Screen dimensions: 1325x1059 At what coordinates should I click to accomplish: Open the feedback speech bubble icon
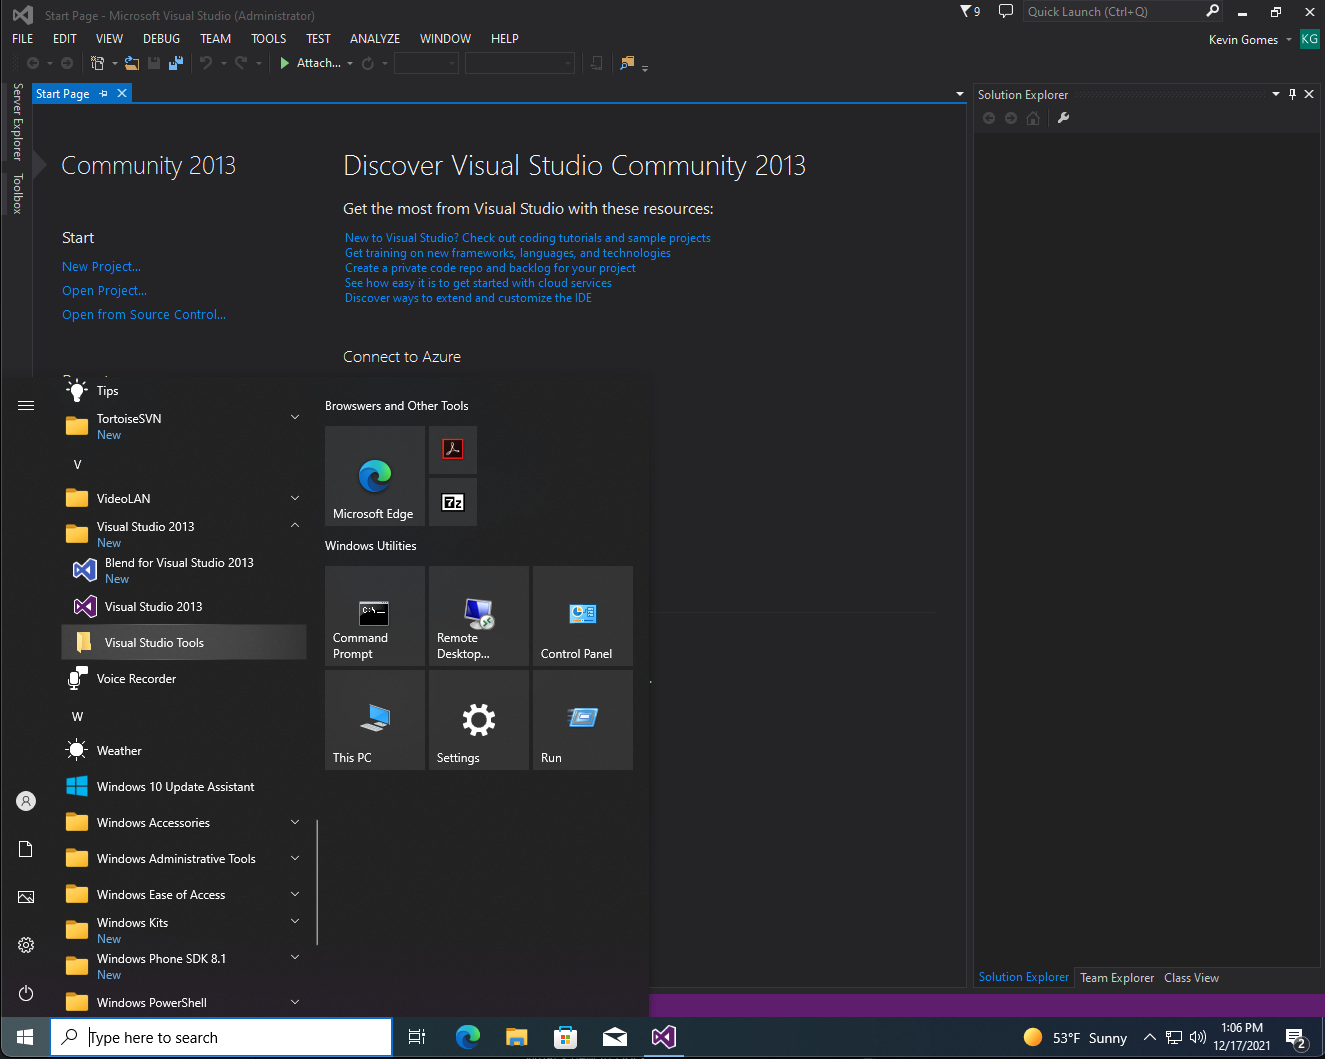point(1006,11)
